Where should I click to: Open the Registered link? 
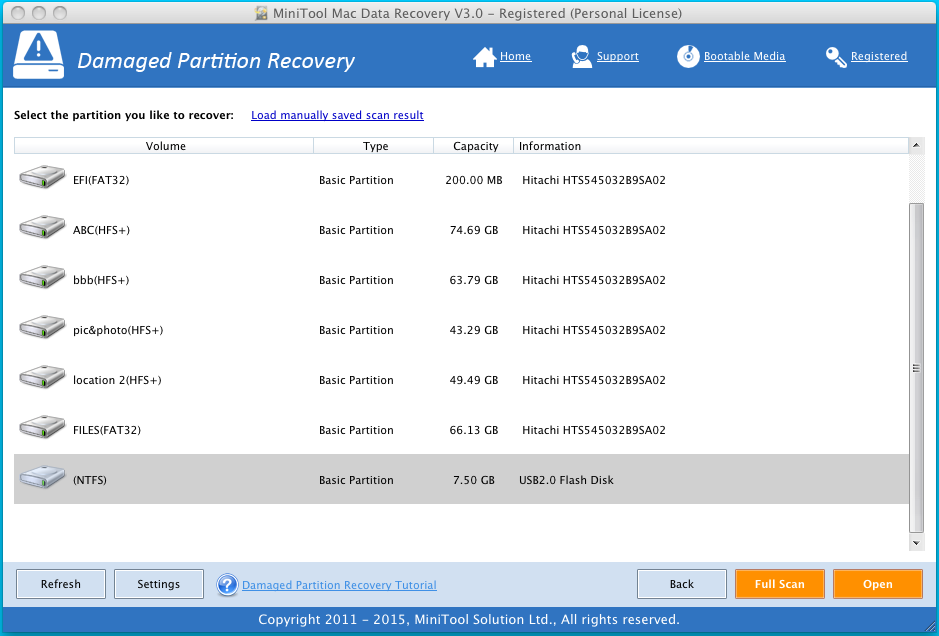(879, 56)
